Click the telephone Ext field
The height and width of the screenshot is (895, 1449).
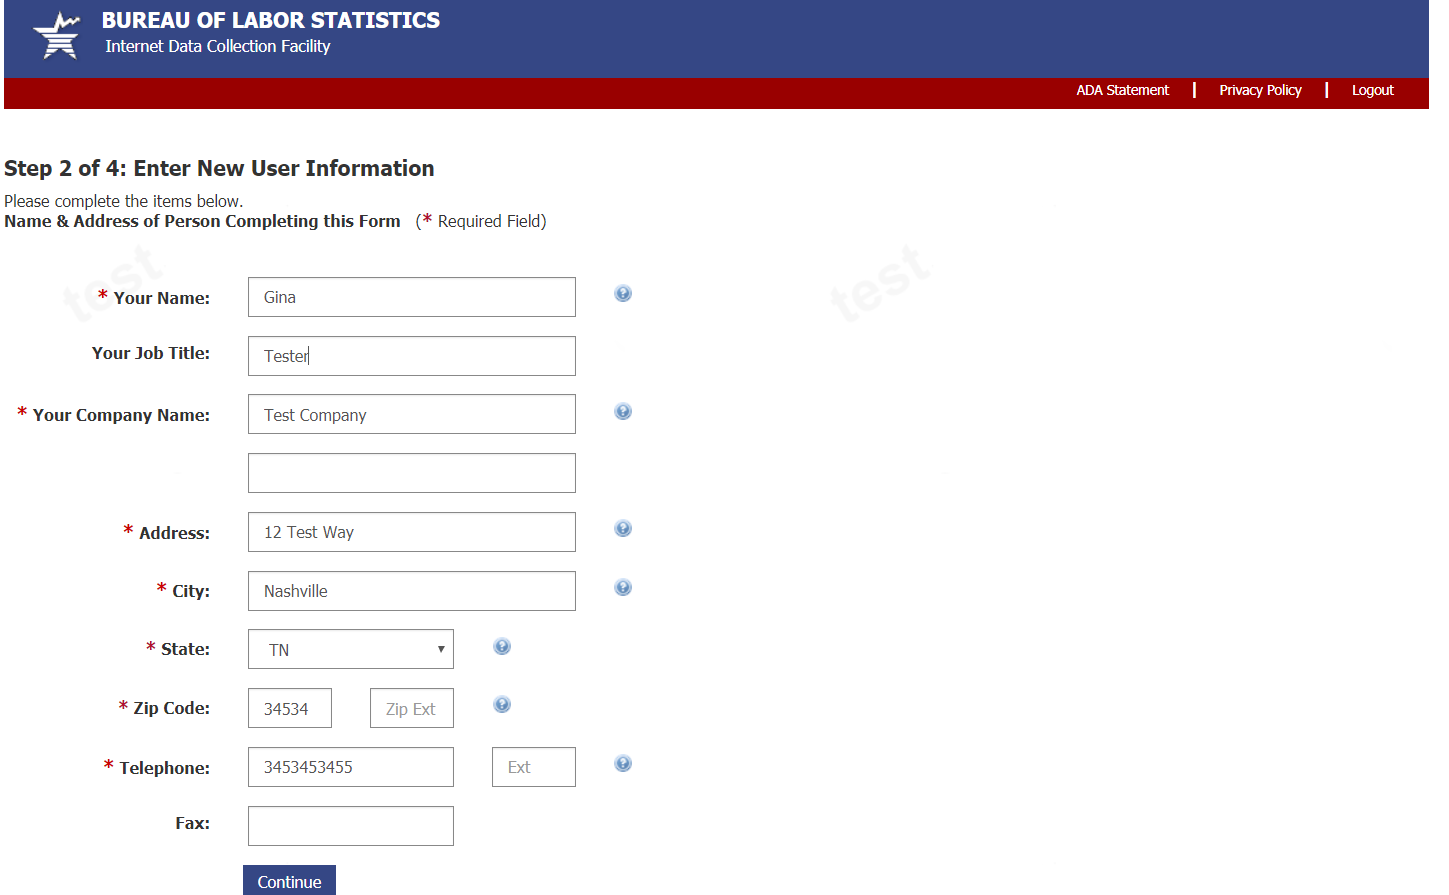tap(533, 767)
